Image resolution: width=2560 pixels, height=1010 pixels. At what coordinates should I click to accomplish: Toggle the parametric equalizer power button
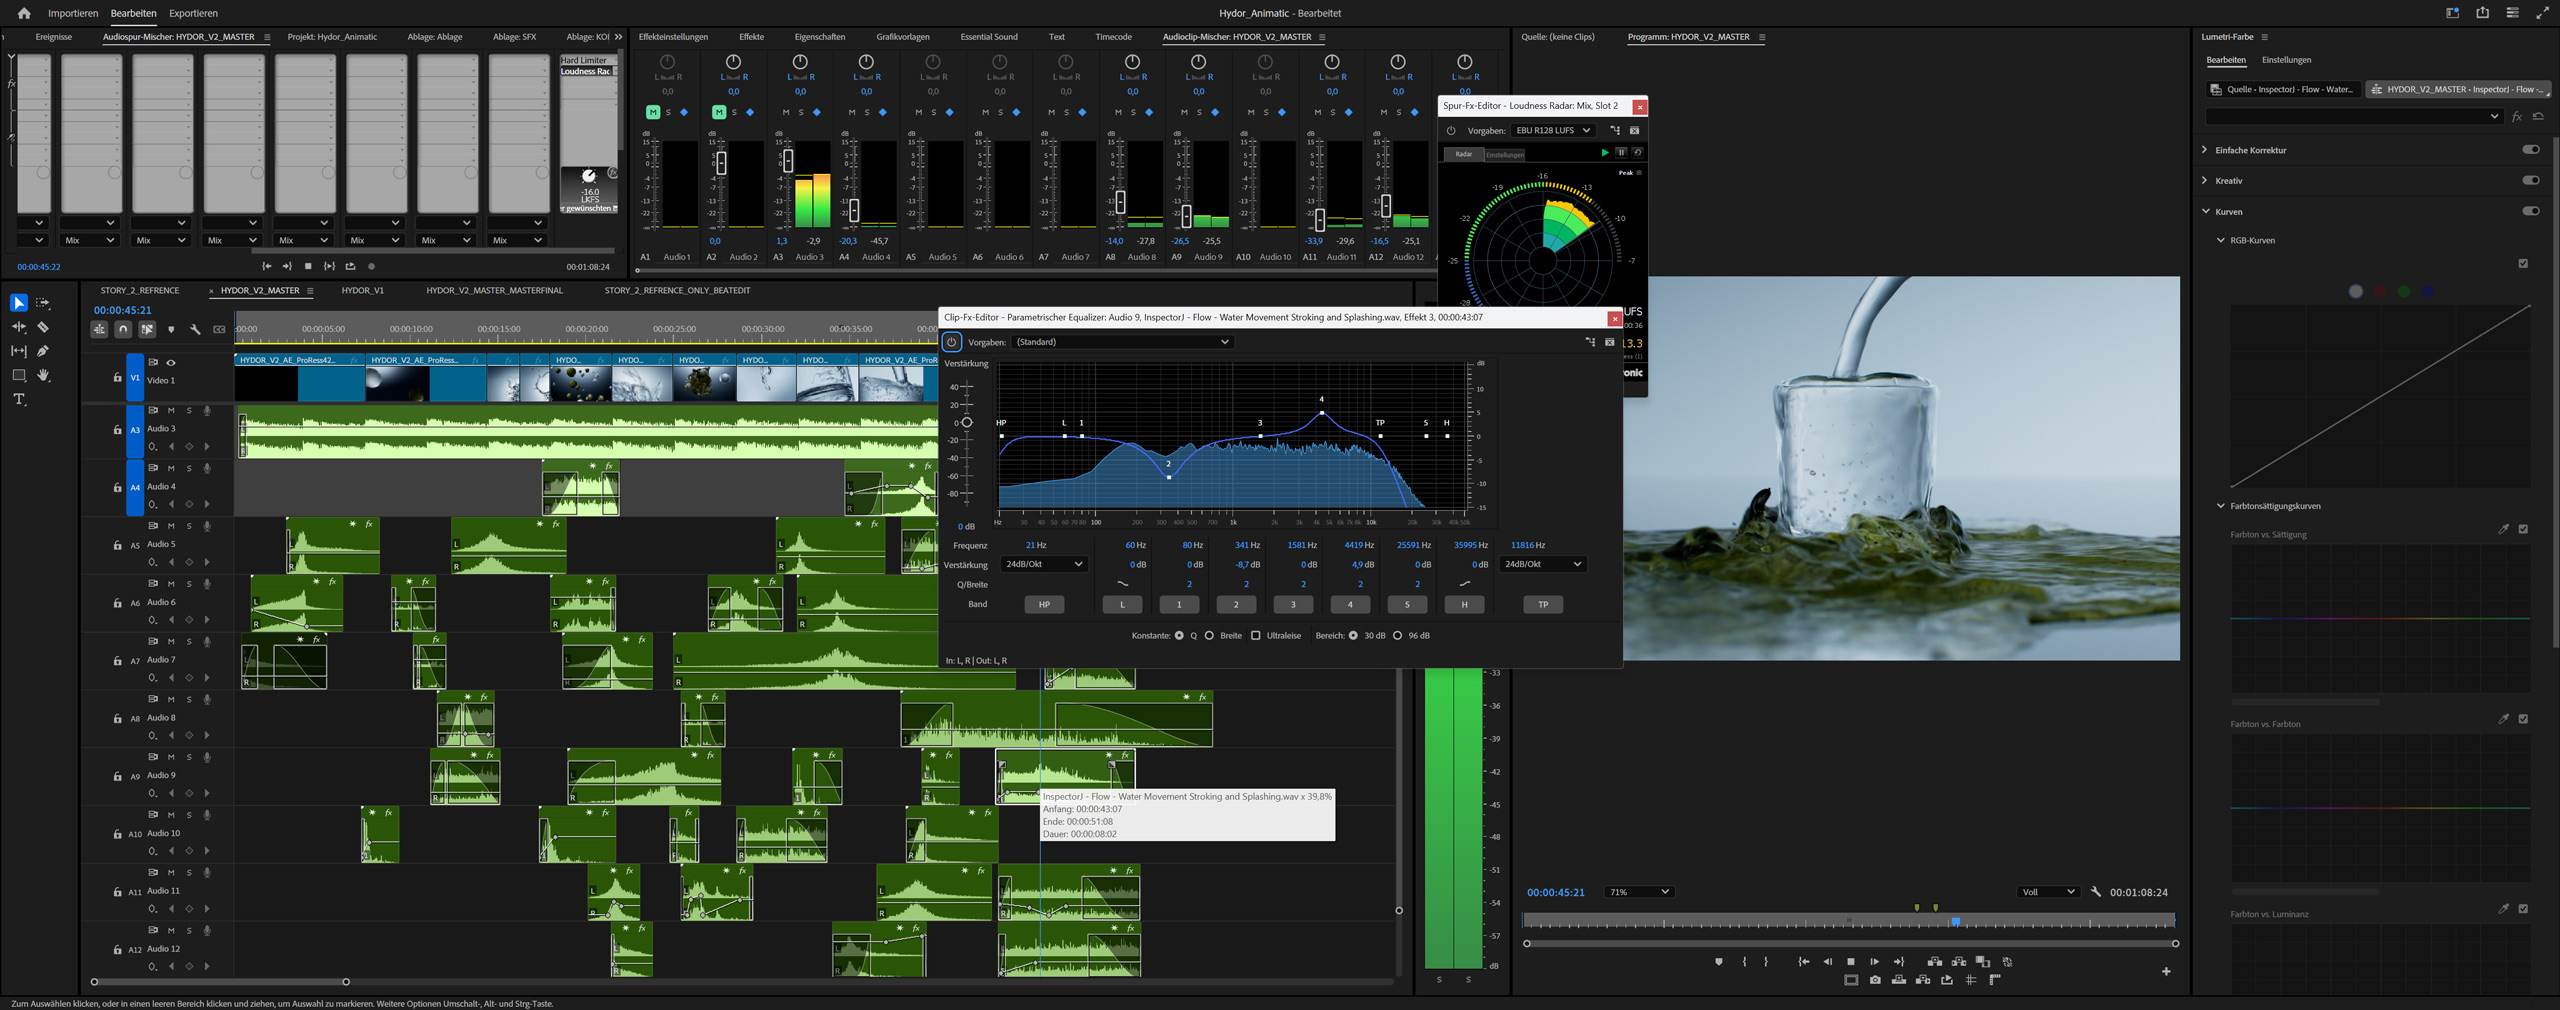[951, 342]
